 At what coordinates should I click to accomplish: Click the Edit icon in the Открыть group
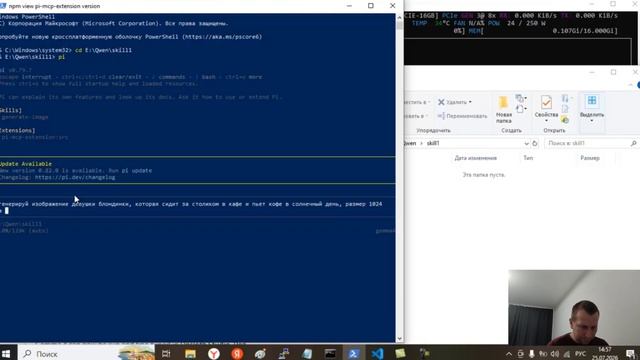(x=565, y=109)
